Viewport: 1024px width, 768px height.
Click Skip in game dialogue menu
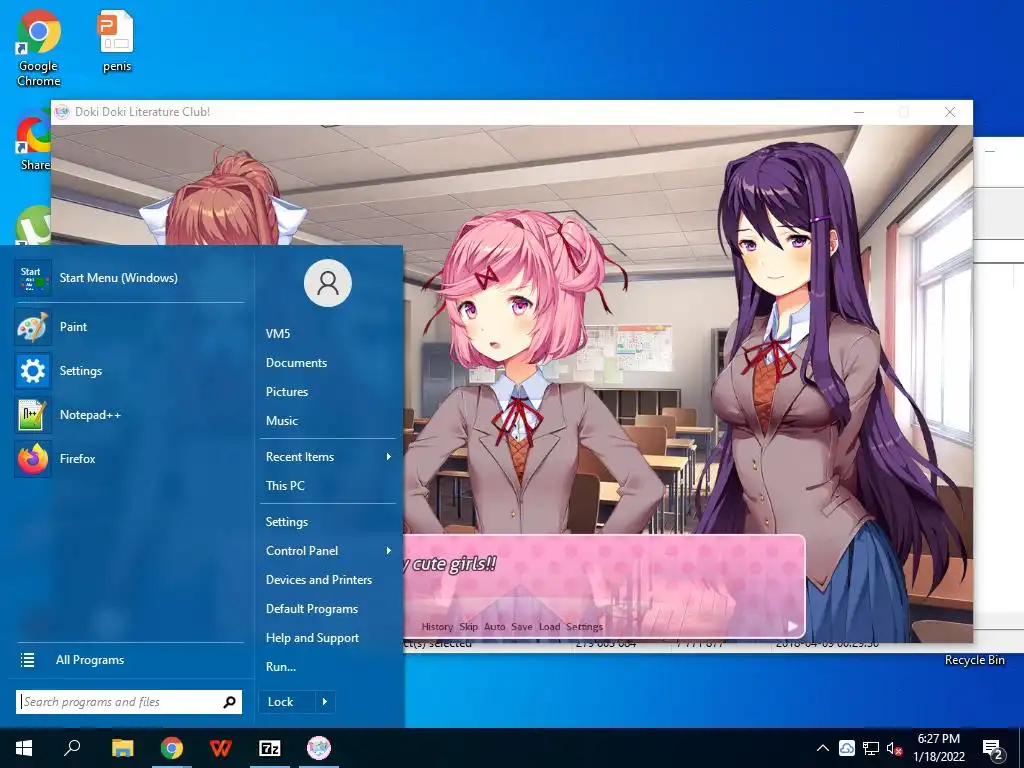468,626
